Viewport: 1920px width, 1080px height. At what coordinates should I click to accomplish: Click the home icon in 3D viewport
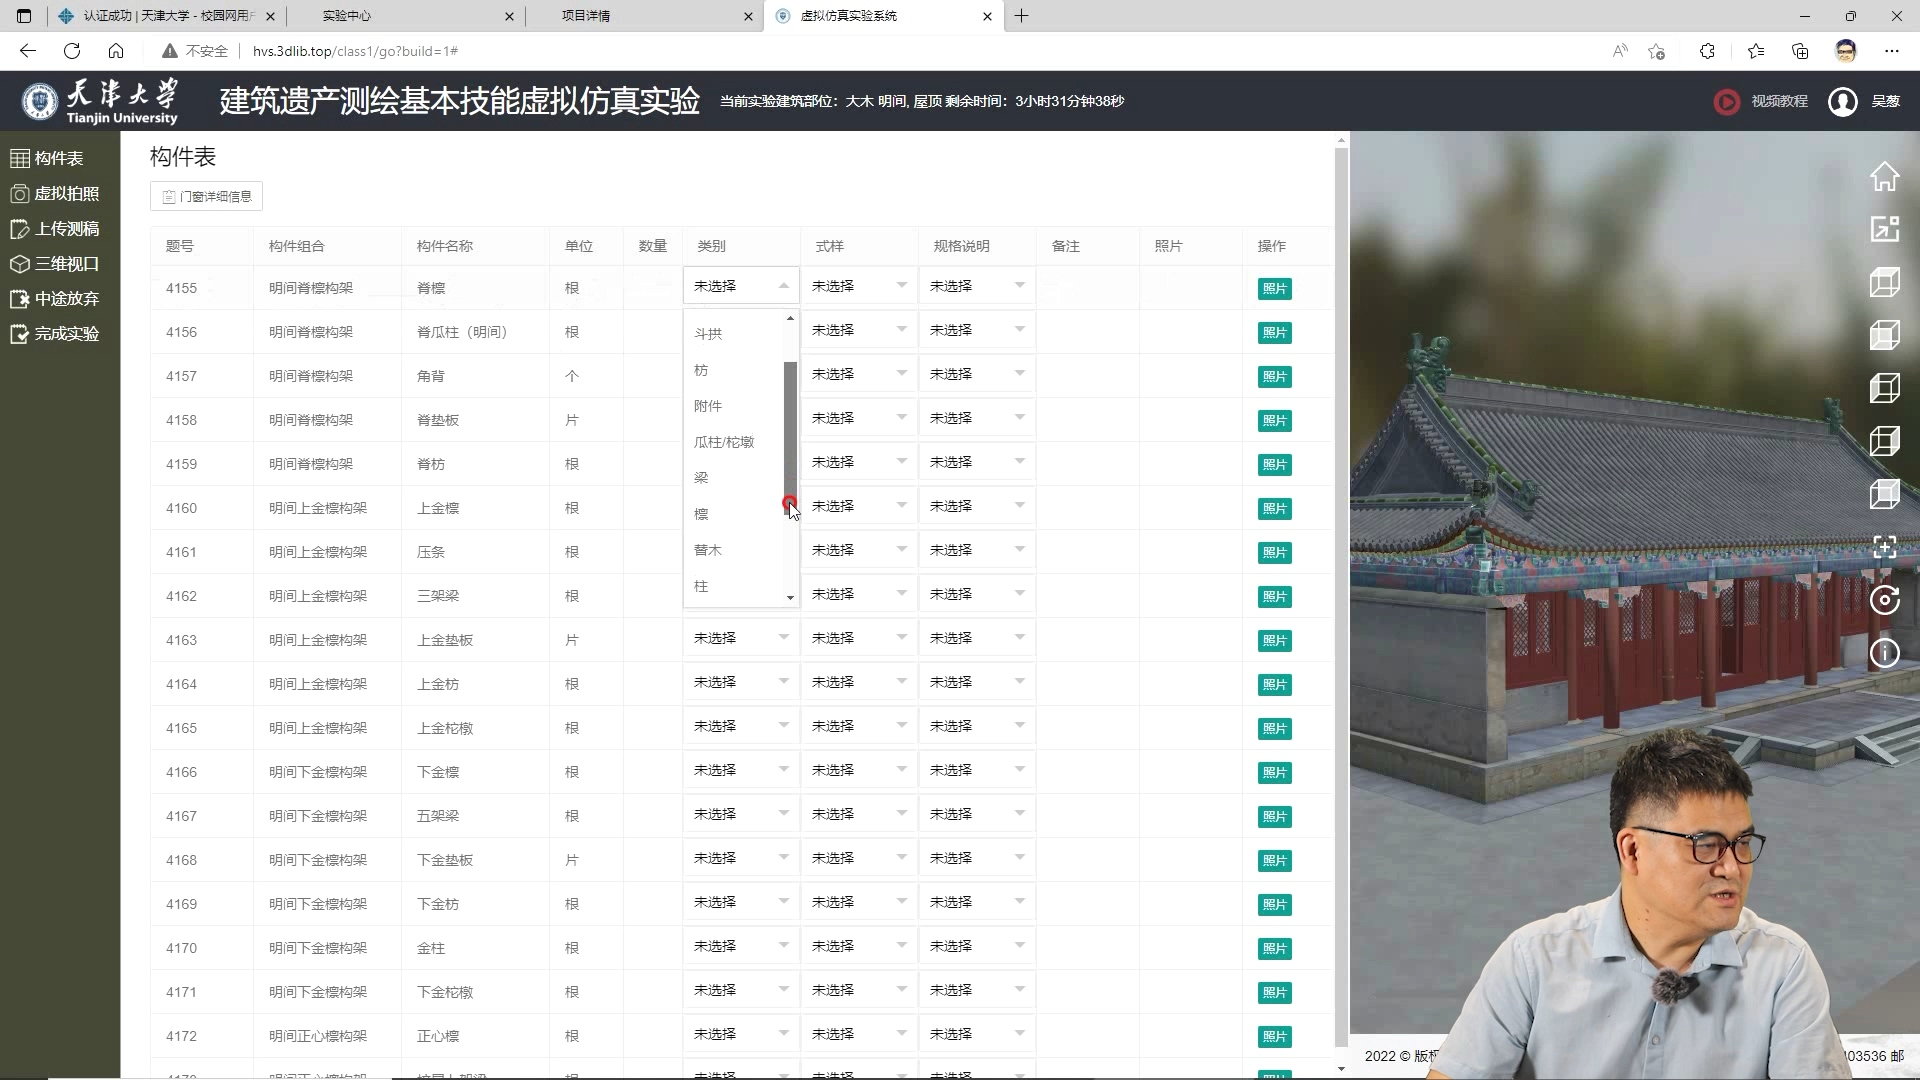1884,177
